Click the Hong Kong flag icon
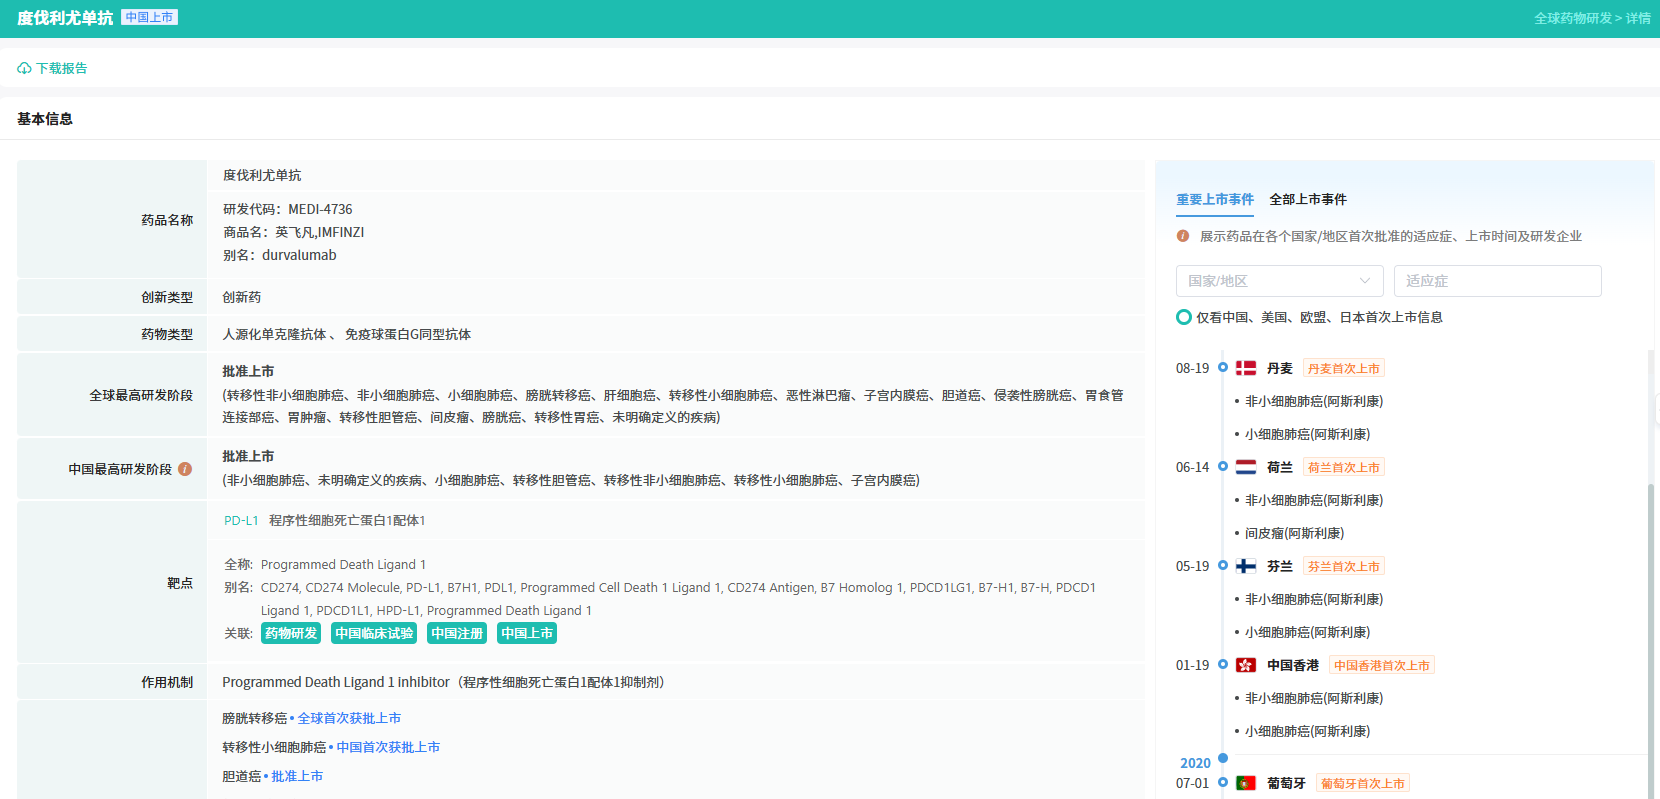The width and height of the screenshot is (1660, 799). click(1246, 665)
